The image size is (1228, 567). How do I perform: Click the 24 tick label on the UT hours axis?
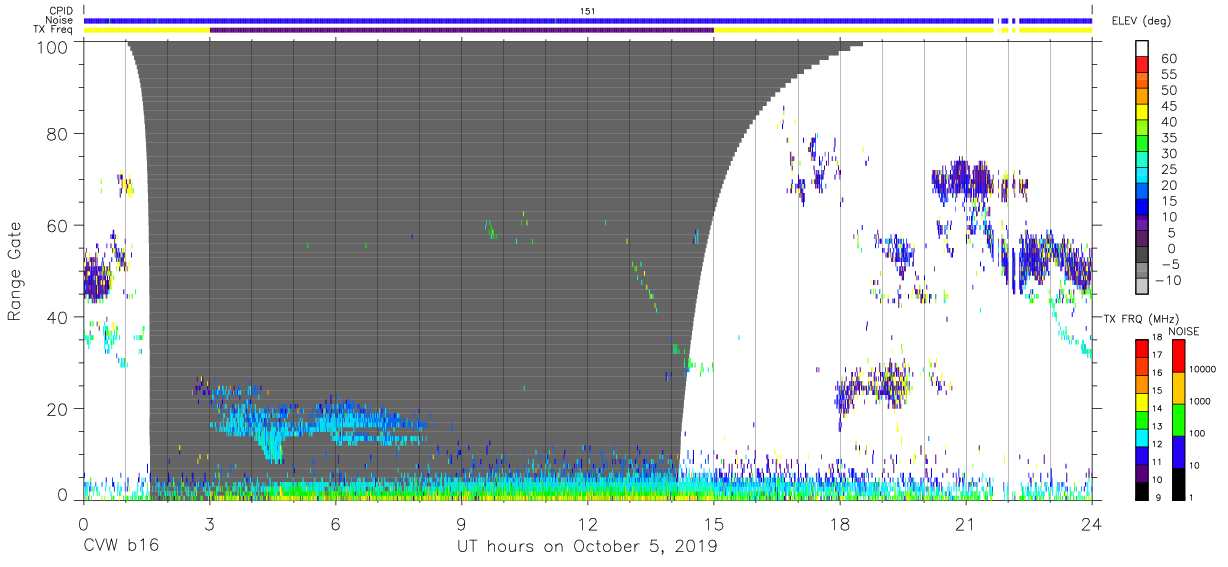[x=1092, y=523]
